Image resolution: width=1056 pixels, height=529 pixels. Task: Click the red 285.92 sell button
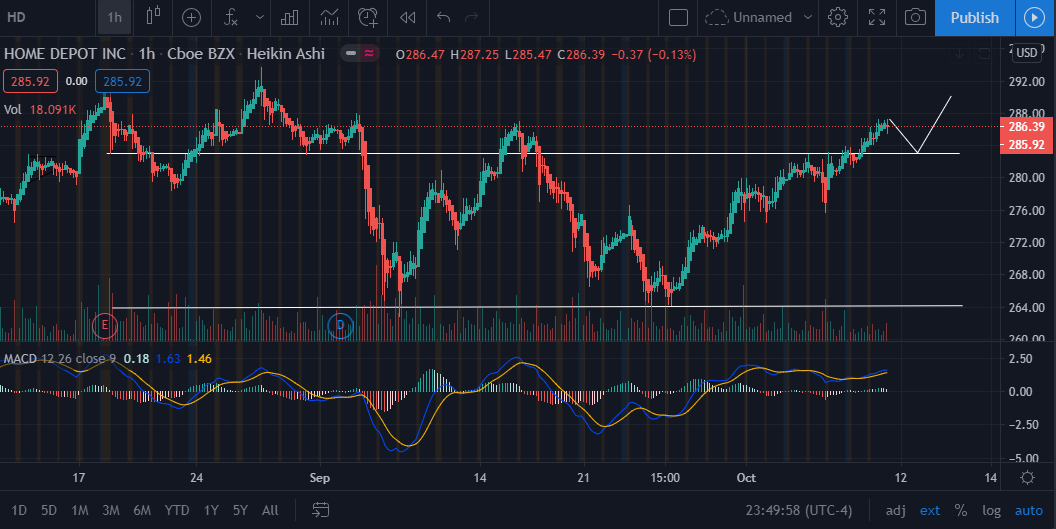(x=30, y=81)
